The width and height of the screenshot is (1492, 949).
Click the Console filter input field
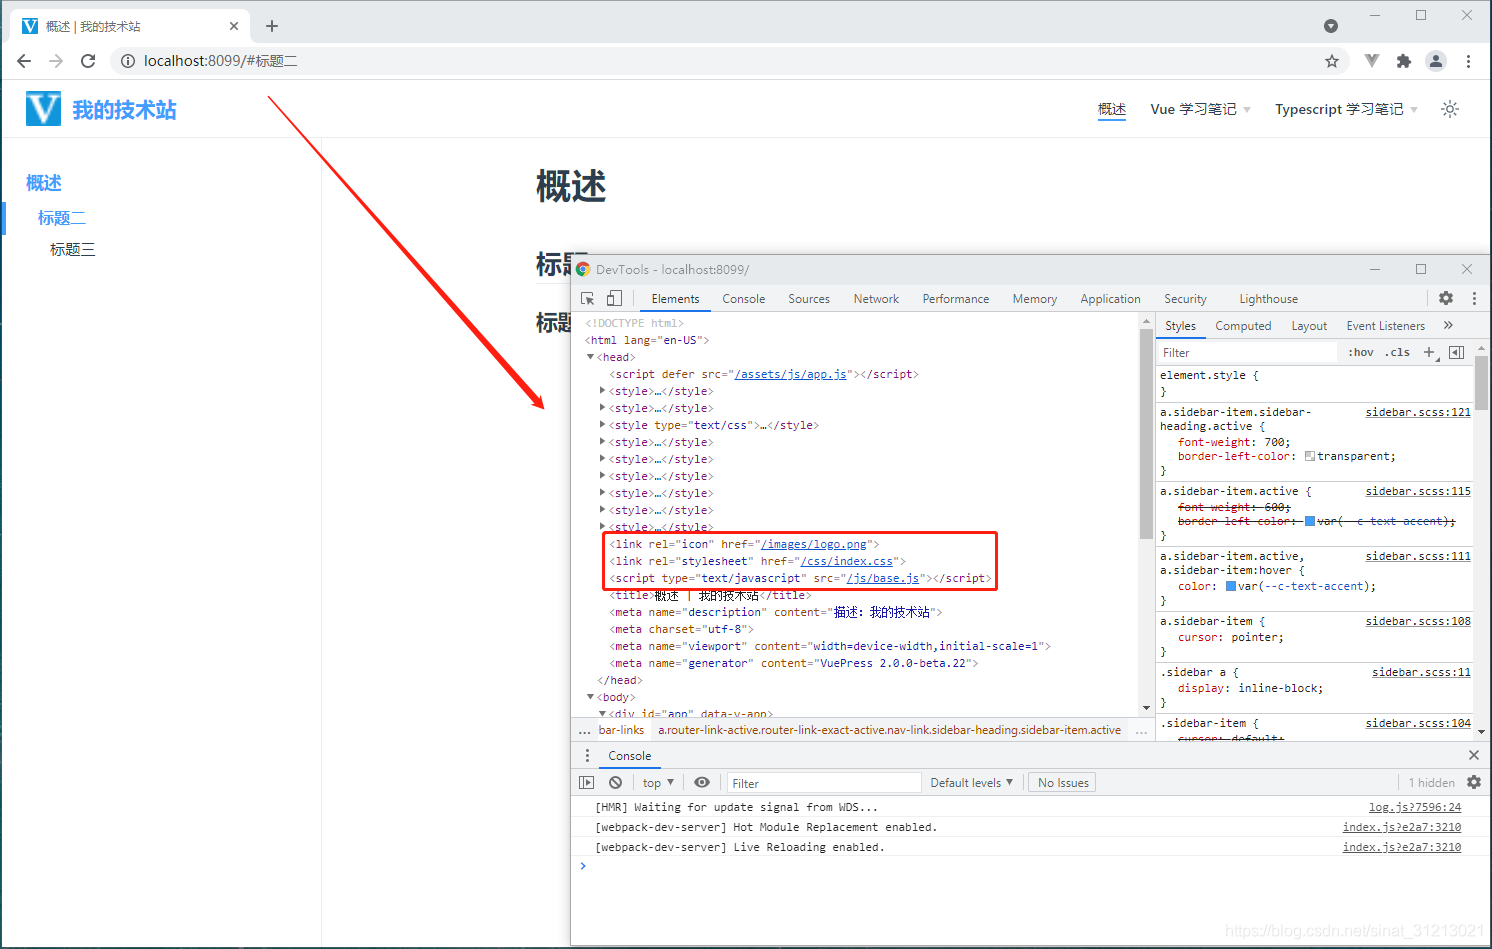pyautogui.click(x=822, y=782)
